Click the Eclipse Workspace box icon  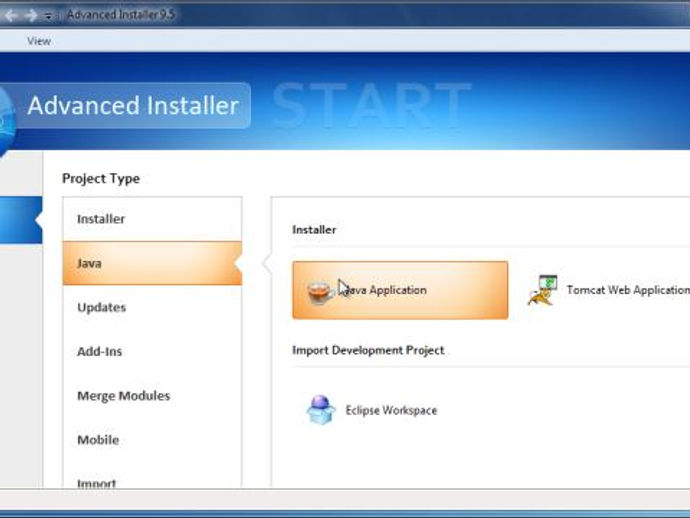pyautogui.click(x=320, y=410)
